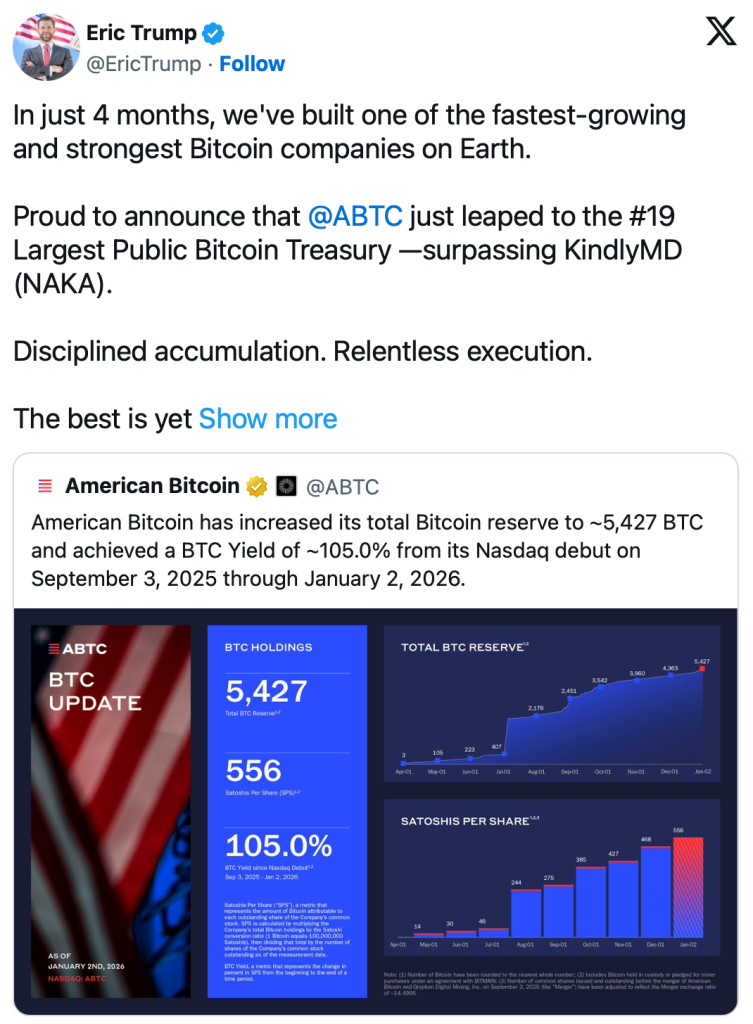Screen dimensions: 753x1024
Task: Open the @ABTC mention link in tweet
Action: click(353, 216)
